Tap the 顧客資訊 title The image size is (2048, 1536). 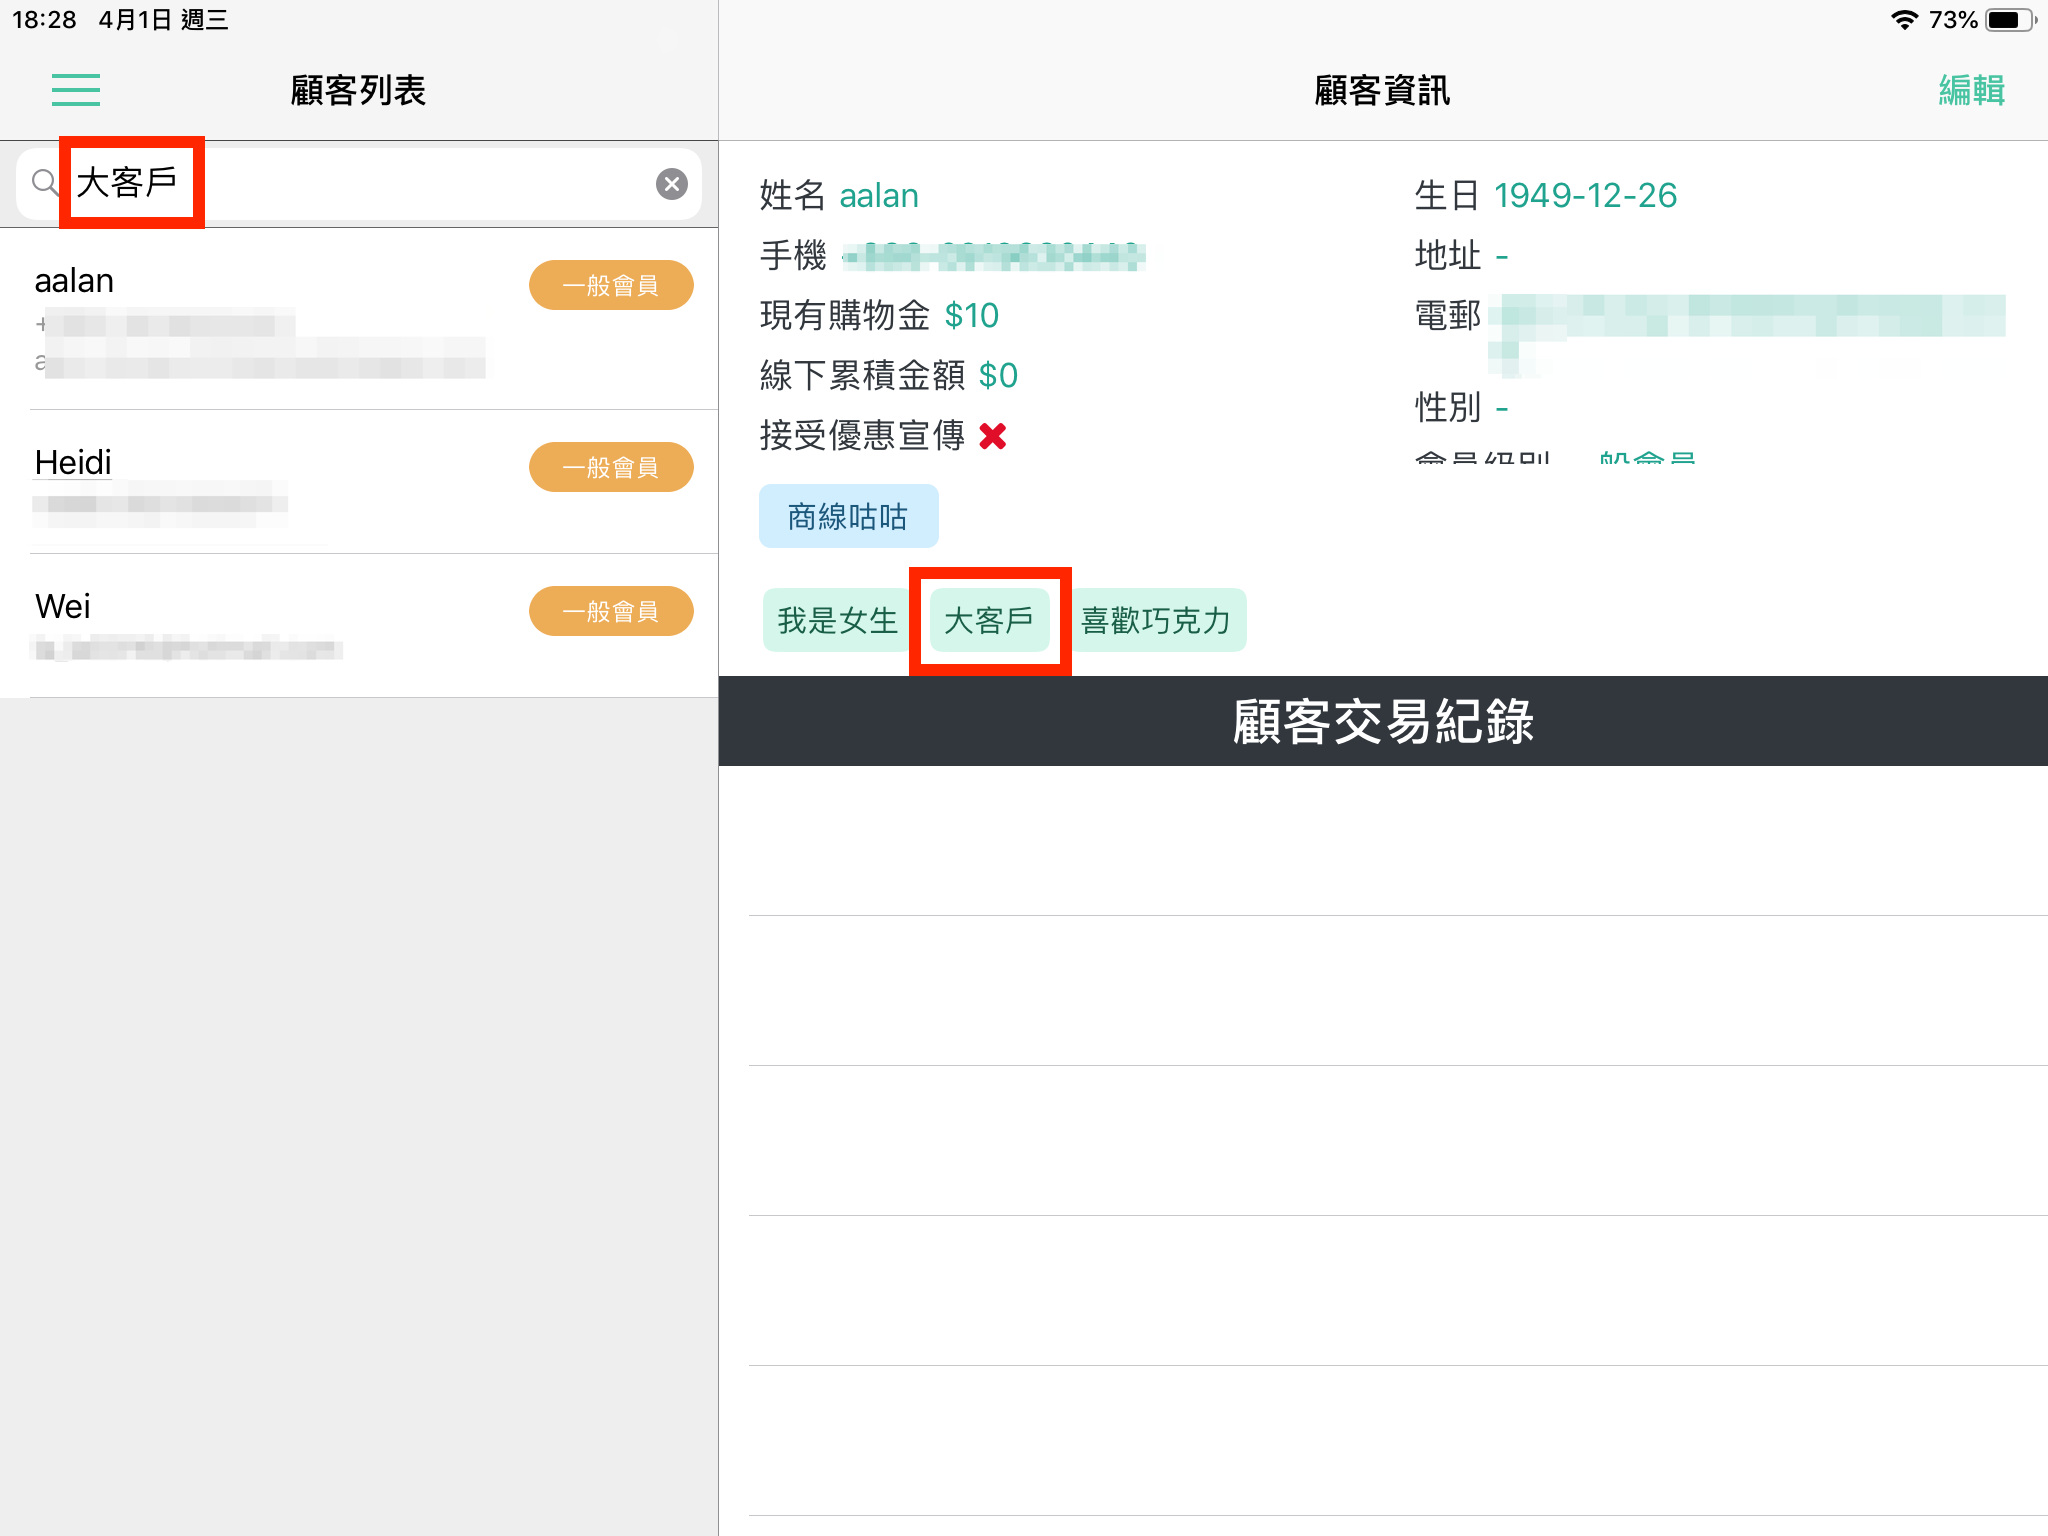click(x=1382, y=90)
